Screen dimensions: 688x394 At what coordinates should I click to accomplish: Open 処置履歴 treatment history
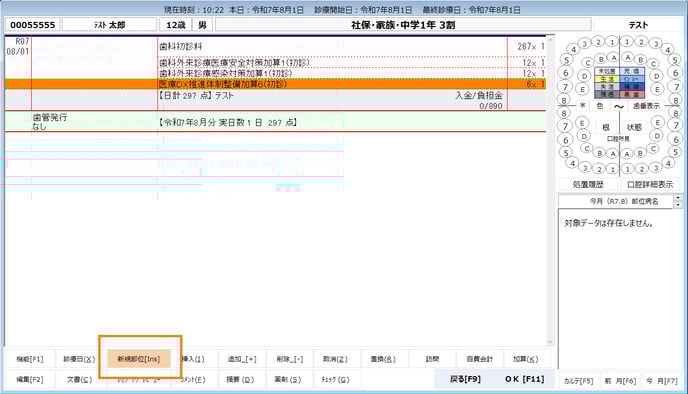coord(588,184)
